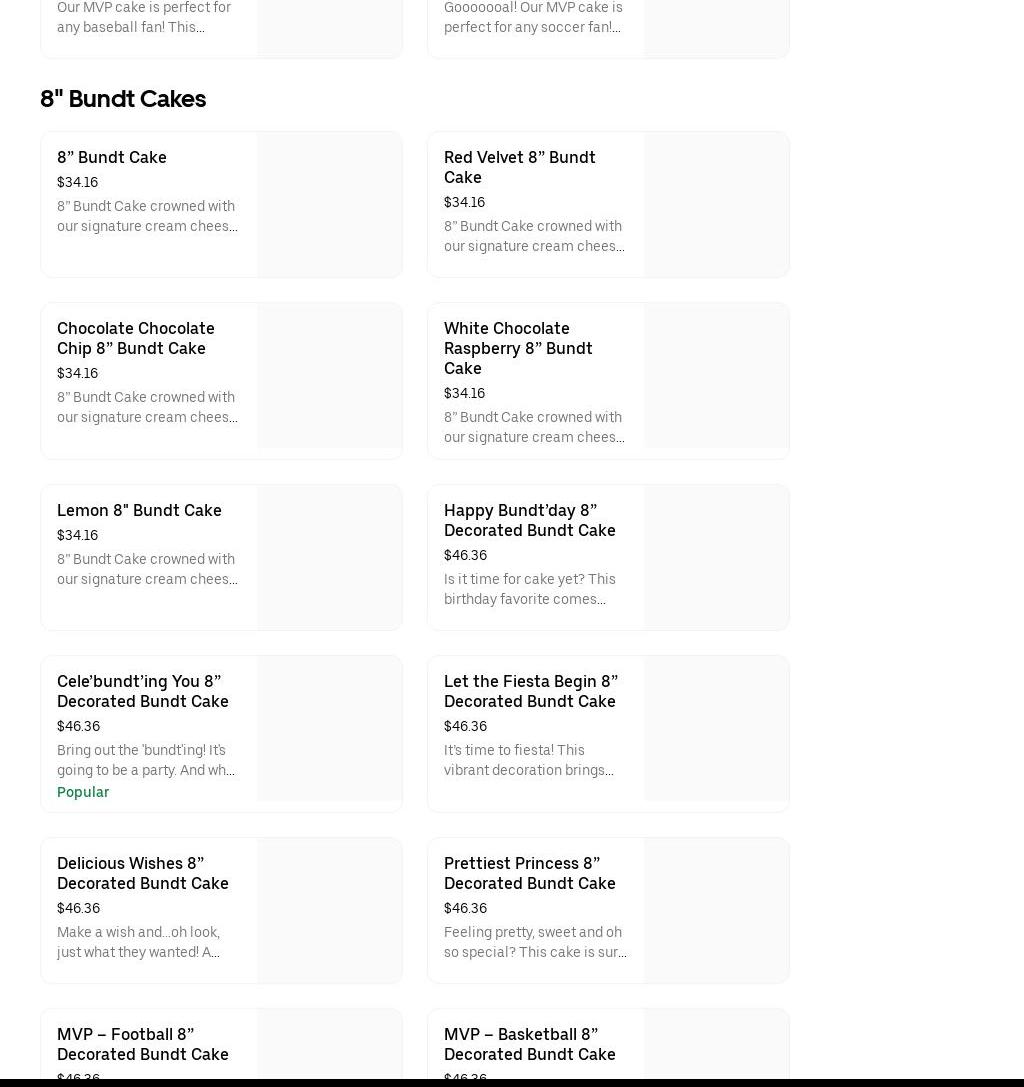
Task: Click the Red Velvet cake image thumbnail
Action: (x=716, y=205)
